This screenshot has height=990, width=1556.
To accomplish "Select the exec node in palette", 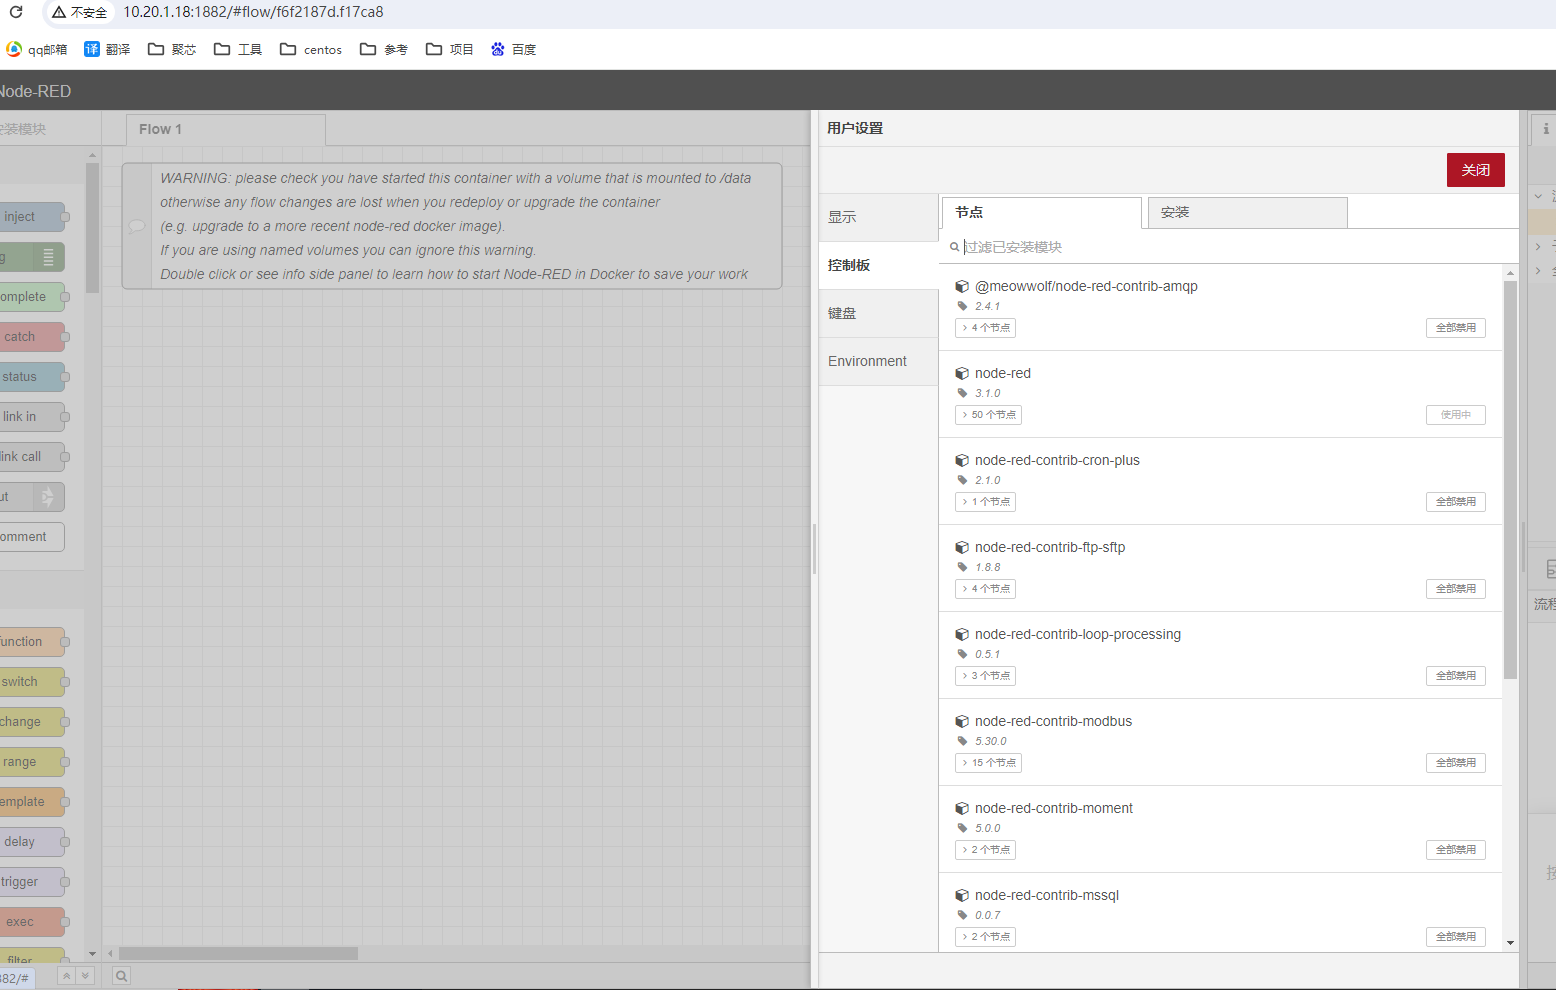I will click(30, 922).
